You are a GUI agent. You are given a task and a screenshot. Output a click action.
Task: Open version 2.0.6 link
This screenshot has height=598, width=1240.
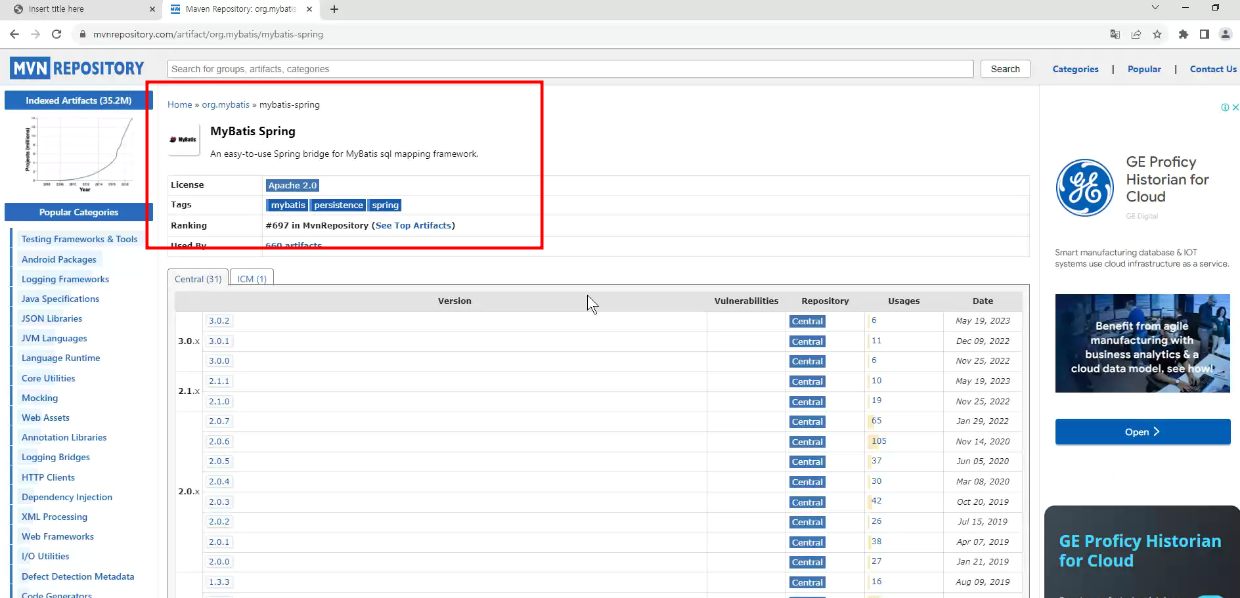click(219, 441)
